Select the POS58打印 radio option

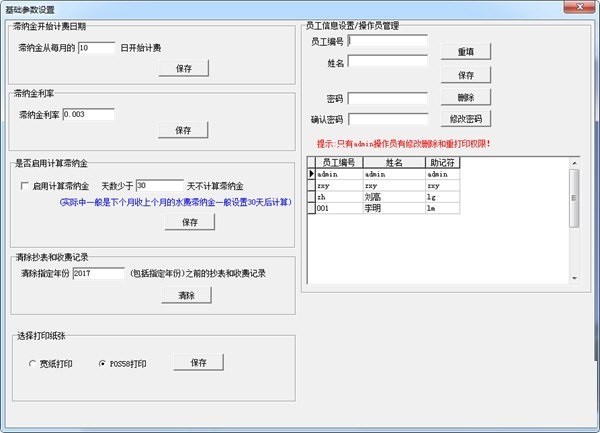click(x=101, y=363)
